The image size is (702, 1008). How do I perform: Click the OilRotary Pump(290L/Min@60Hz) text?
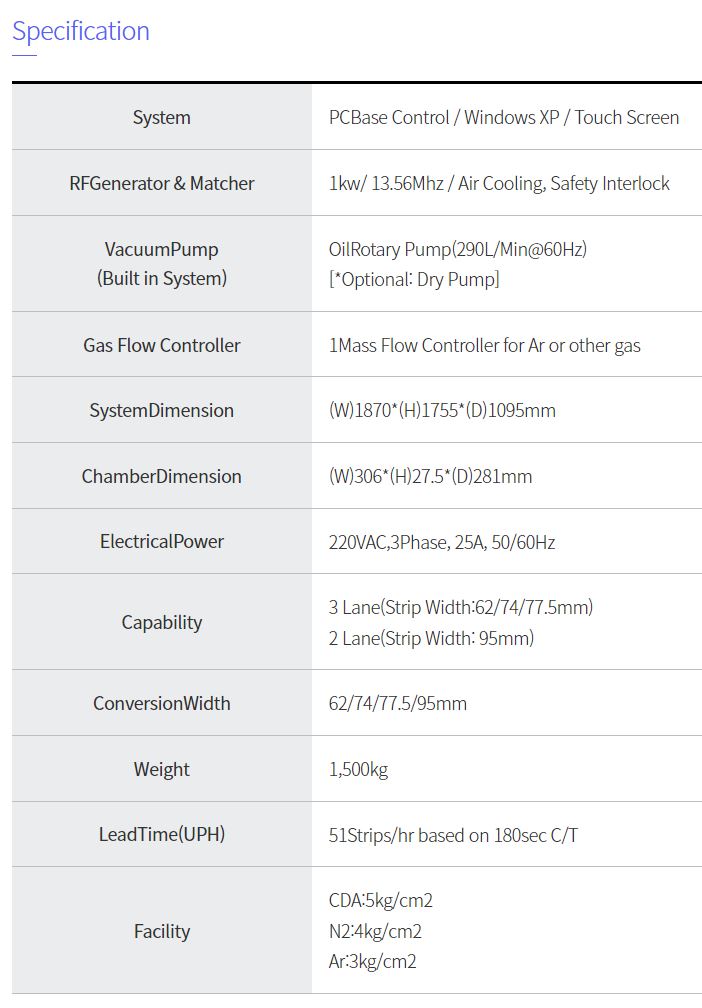[457, 249]
